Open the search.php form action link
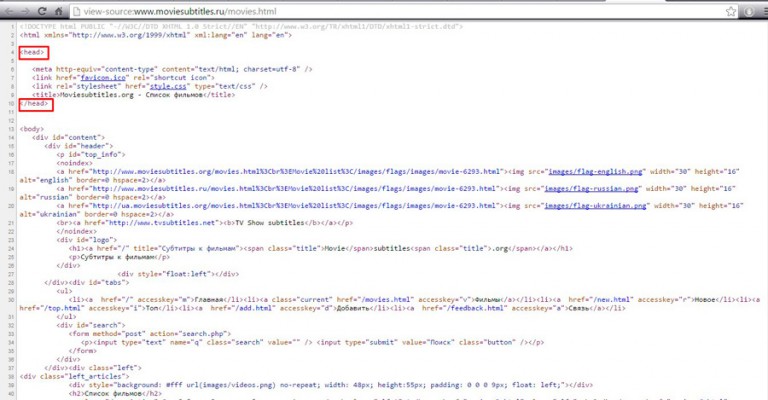This screenshot has width=768, height=400. tap(203, 332)
